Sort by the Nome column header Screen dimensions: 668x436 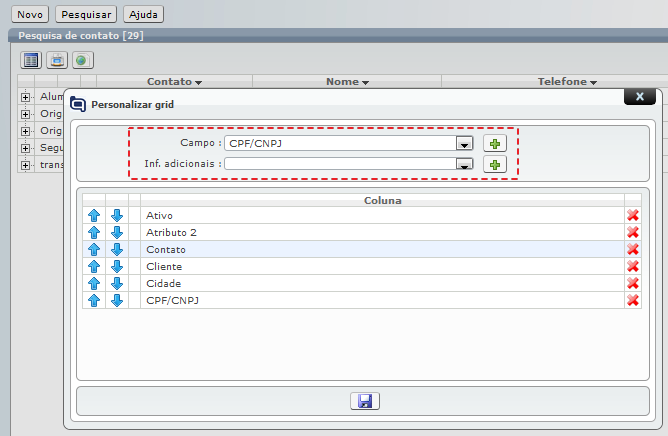[x=347, y=82]
